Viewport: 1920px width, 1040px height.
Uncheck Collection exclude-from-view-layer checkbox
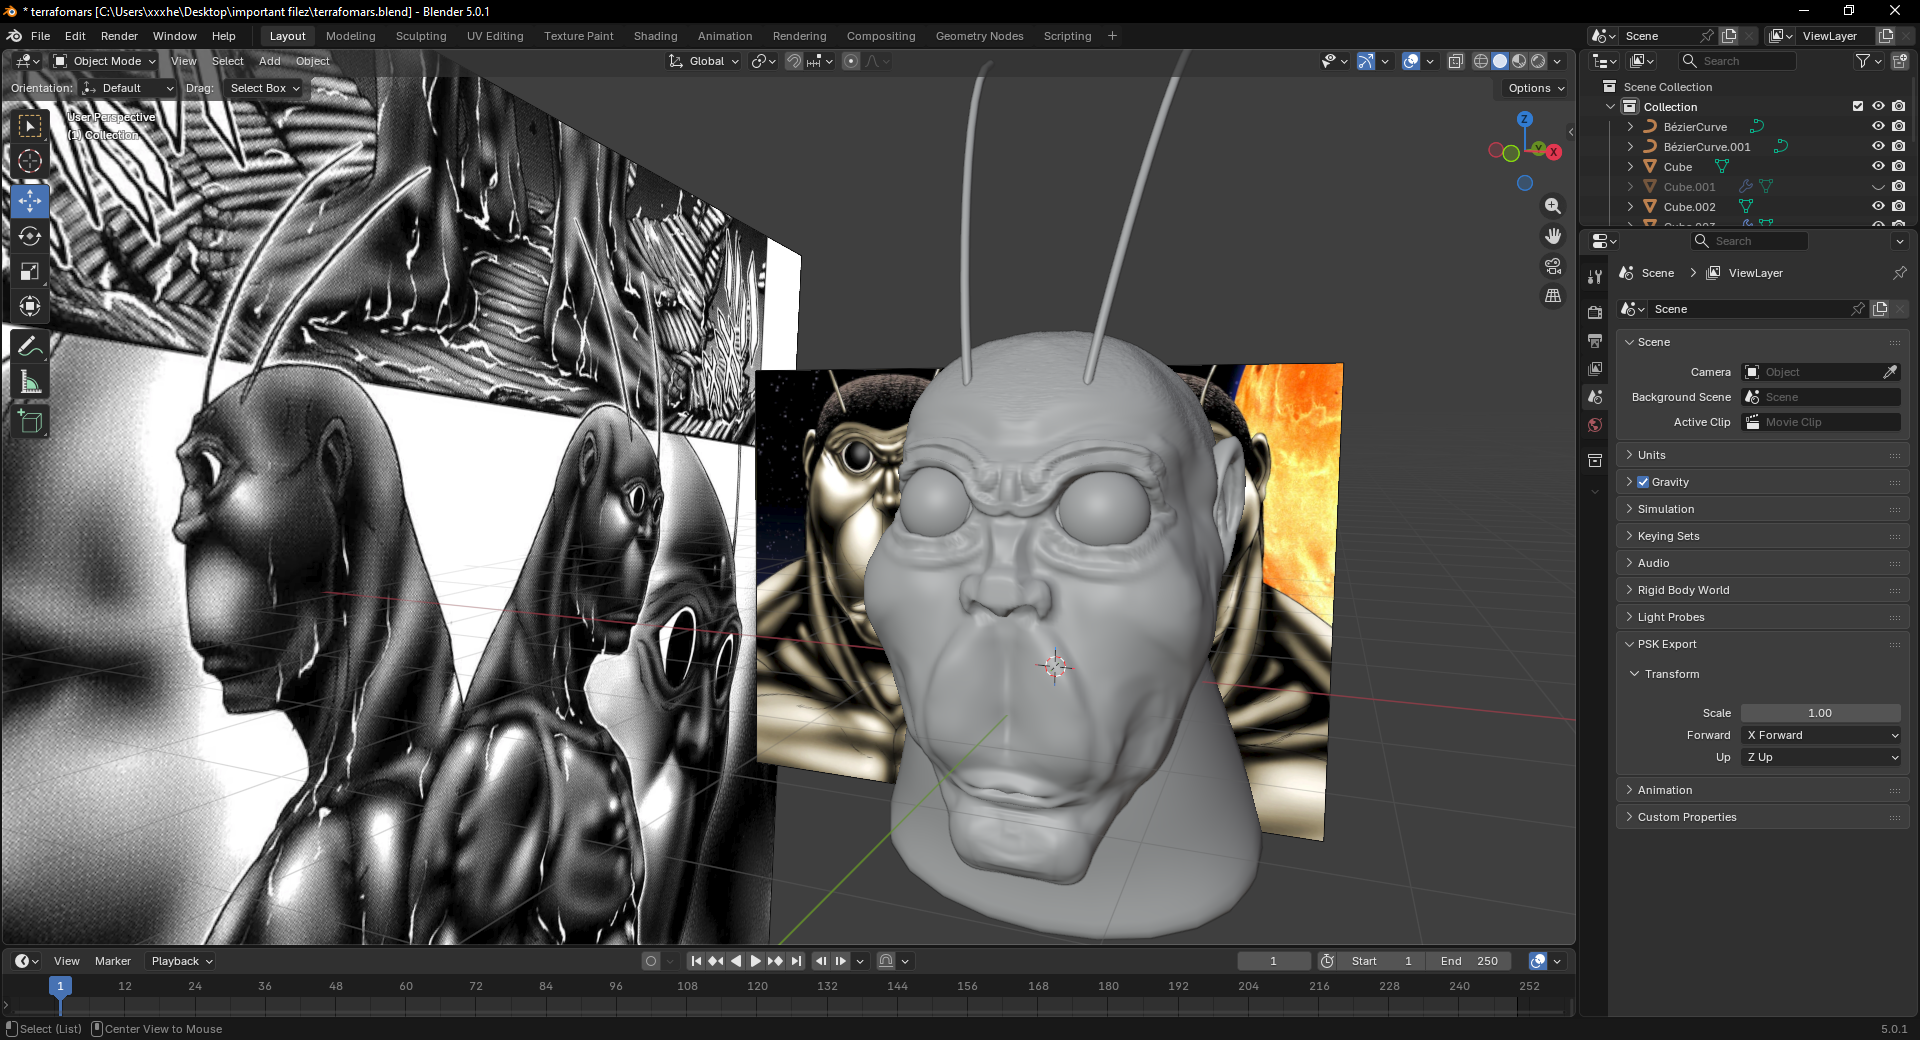1858,106
